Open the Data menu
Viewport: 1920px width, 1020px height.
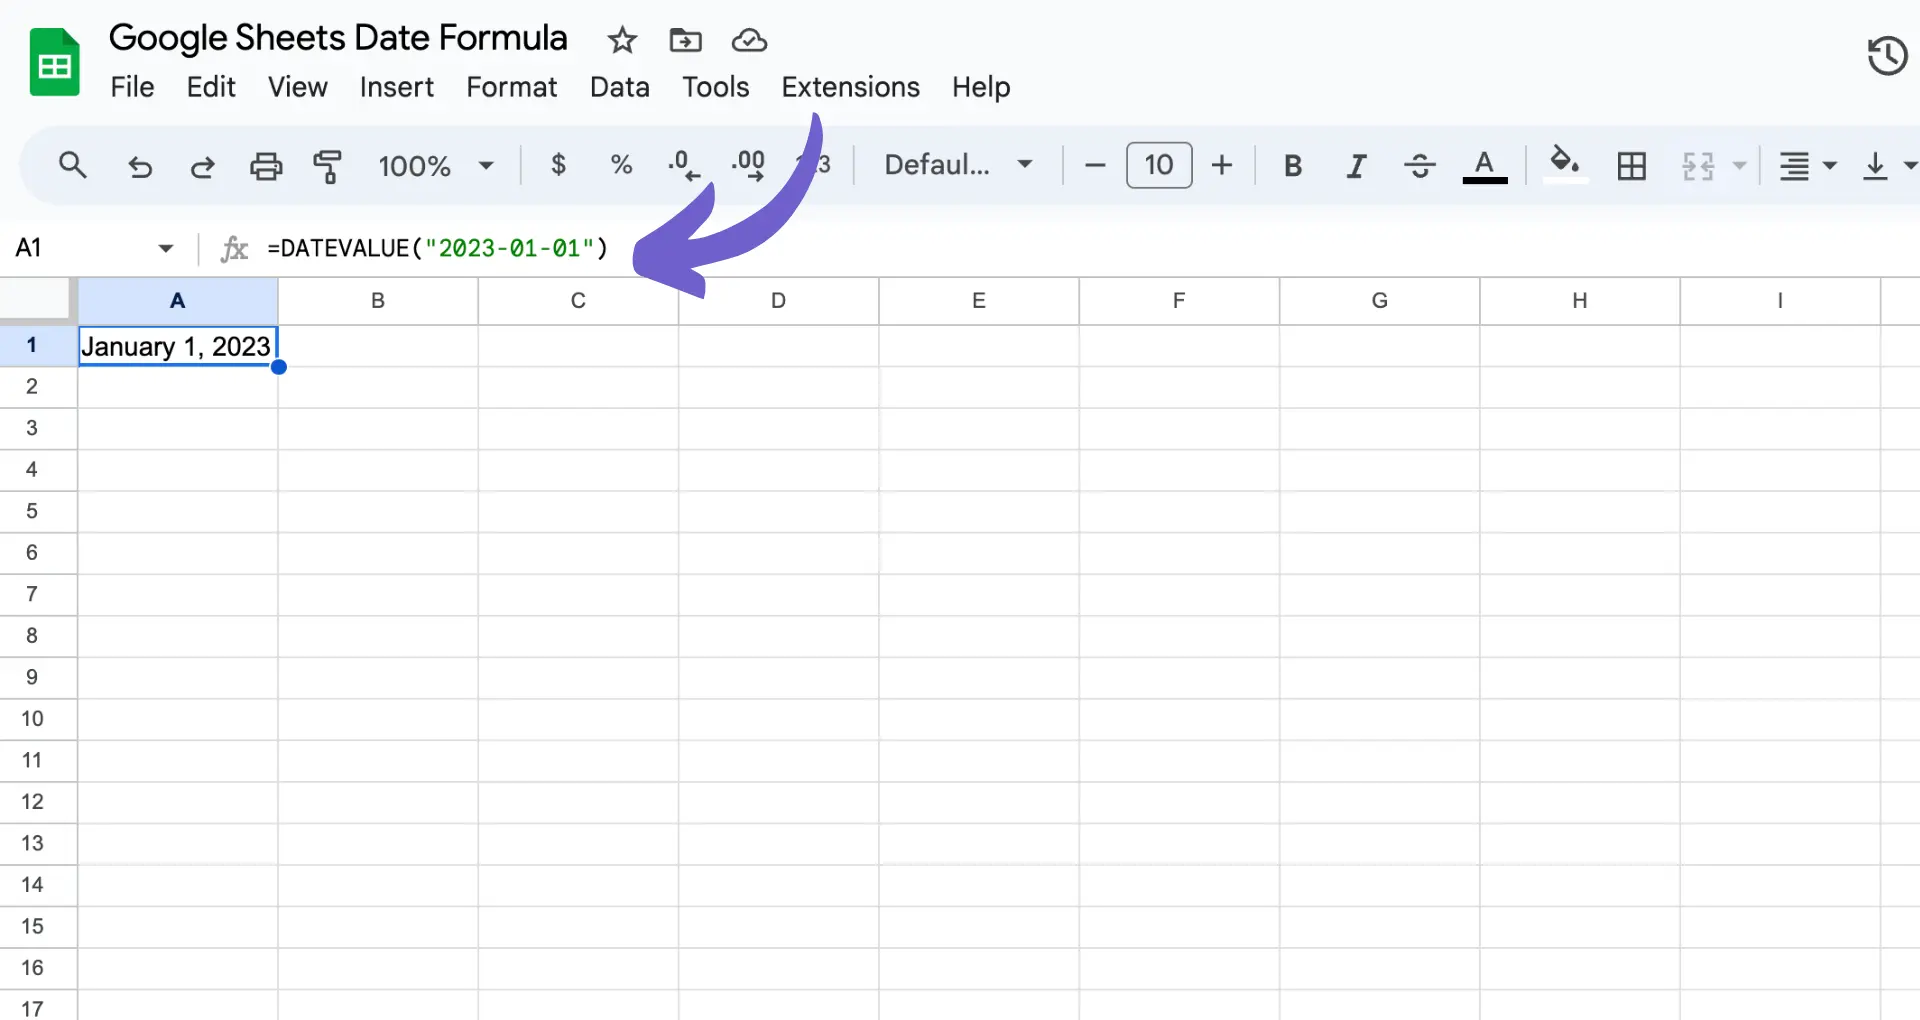click(x=619, y=87)
